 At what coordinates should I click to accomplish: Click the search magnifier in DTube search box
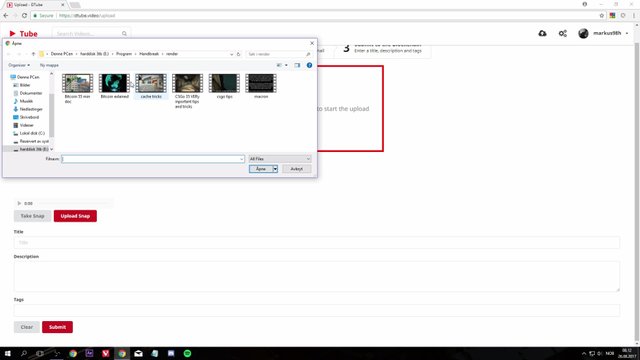pos(124,33)
